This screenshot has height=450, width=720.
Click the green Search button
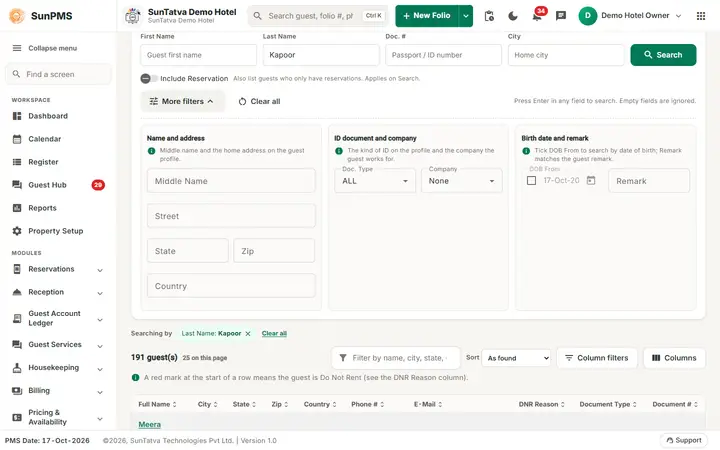pos(663,55)
